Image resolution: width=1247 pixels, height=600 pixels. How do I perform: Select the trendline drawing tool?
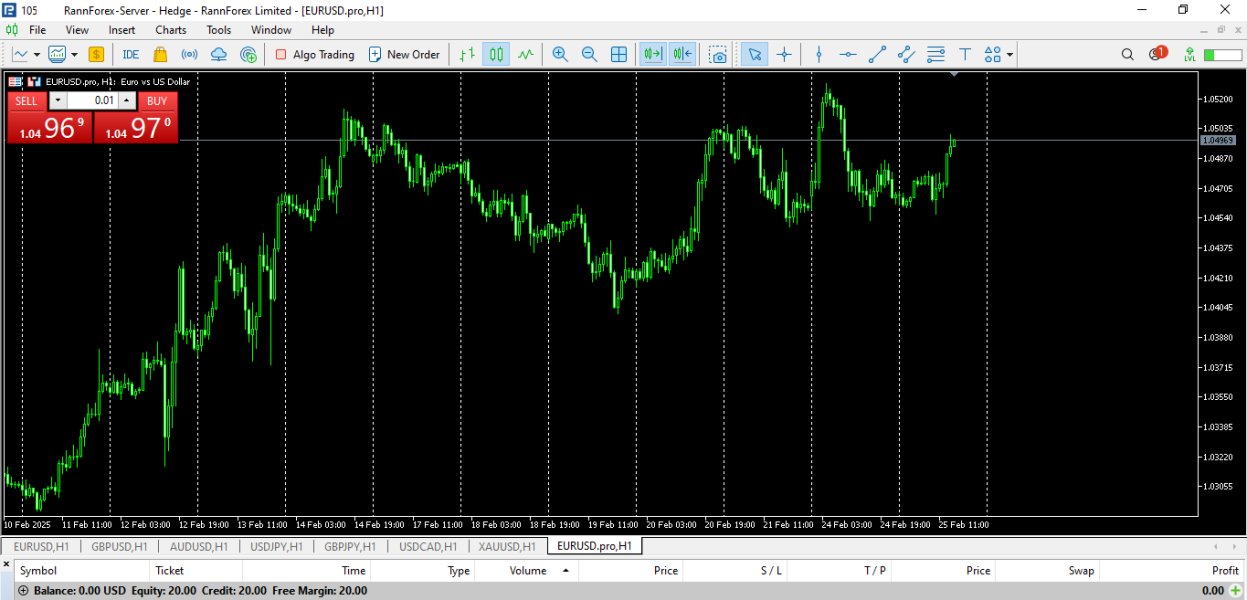(877, 55)
